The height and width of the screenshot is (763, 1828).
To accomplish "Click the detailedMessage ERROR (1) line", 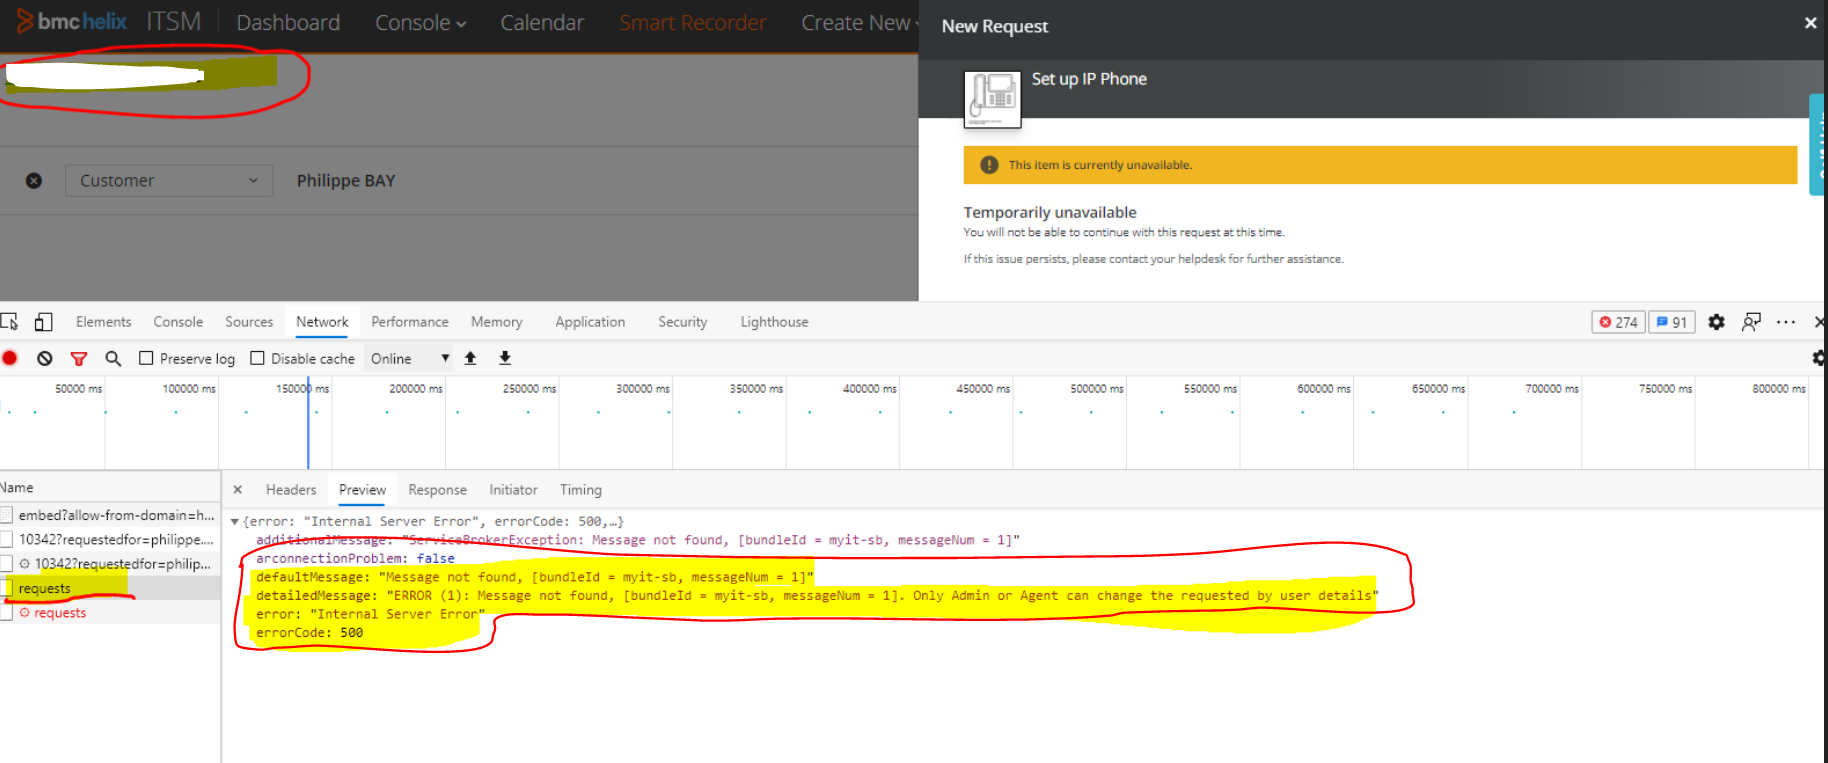I will tap(817, 596).
